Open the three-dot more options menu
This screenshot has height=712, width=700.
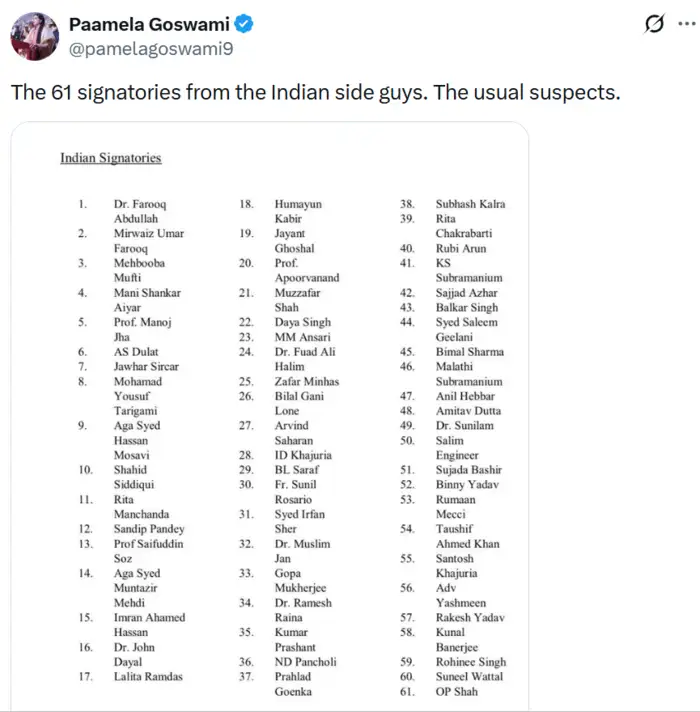click(x=687, y=24)
